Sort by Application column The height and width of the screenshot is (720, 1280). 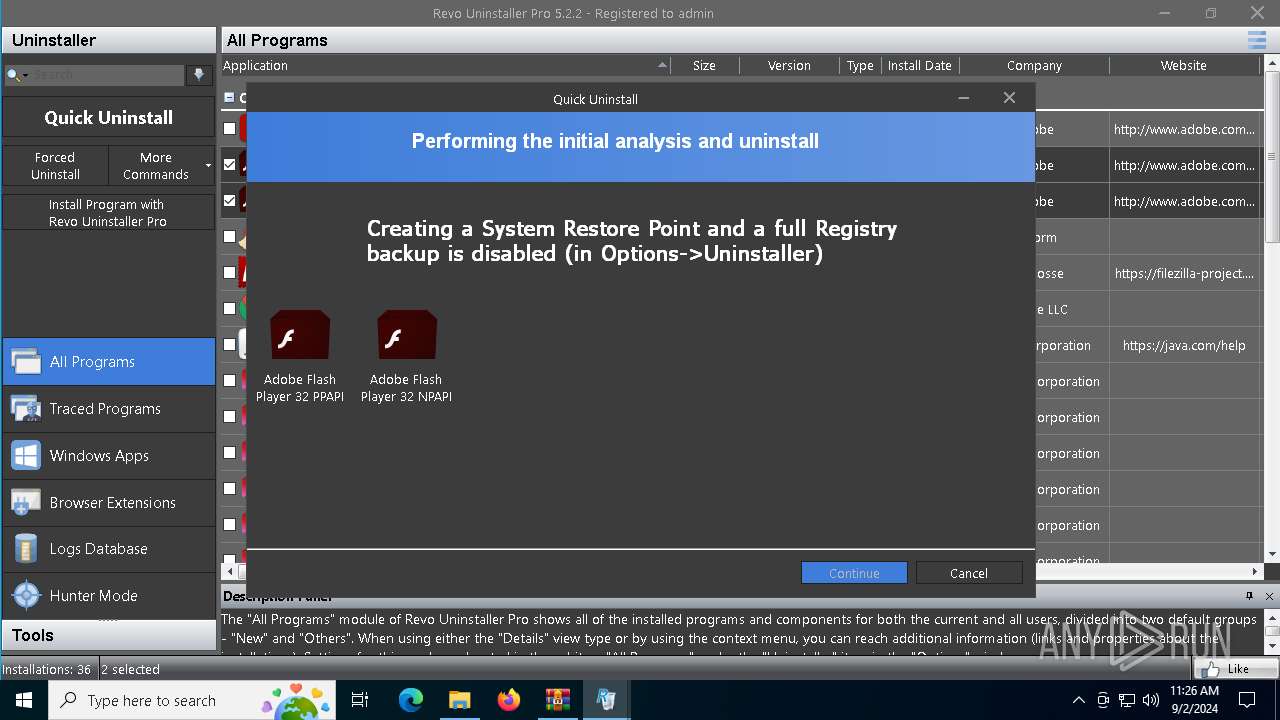[445, 65]
